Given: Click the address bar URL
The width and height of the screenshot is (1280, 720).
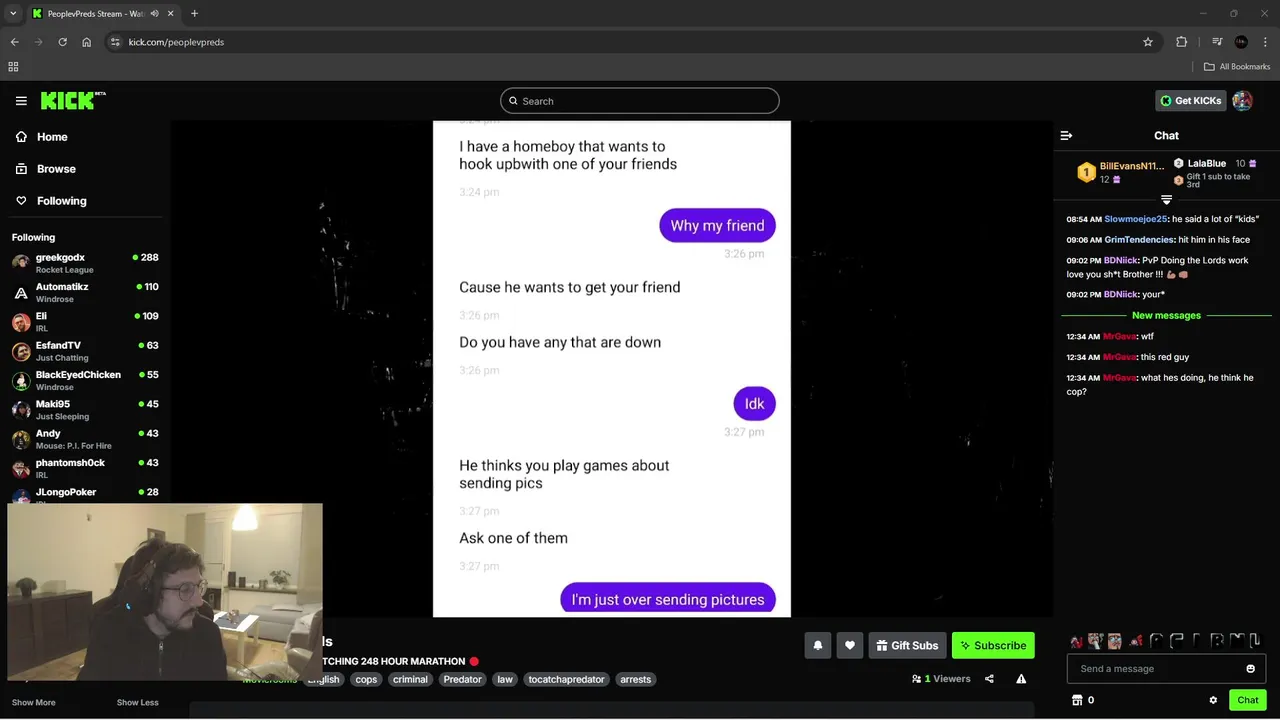Looking at the screenshot, I should coord(176,42).
